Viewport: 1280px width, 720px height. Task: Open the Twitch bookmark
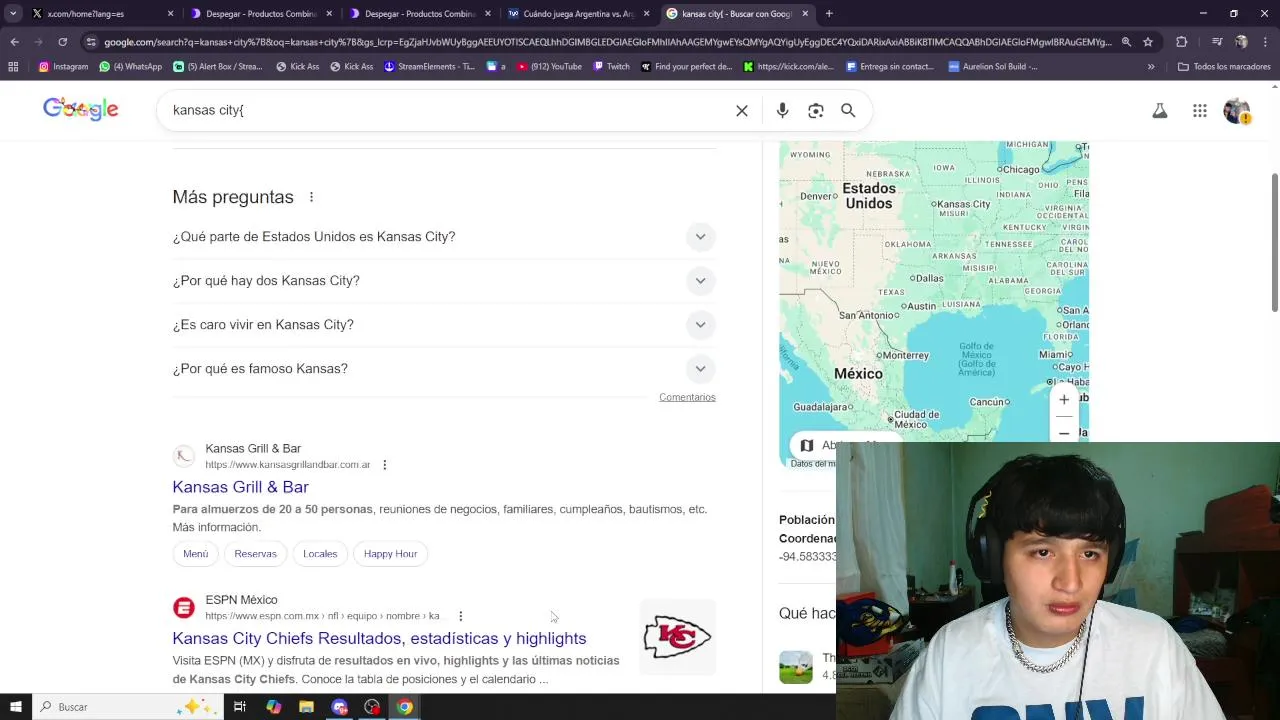[x=611, y=67]
